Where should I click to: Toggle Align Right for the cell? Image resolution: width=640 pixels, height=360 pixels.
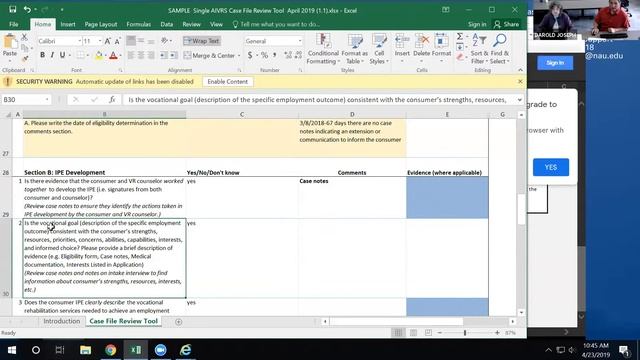point(151,55)
